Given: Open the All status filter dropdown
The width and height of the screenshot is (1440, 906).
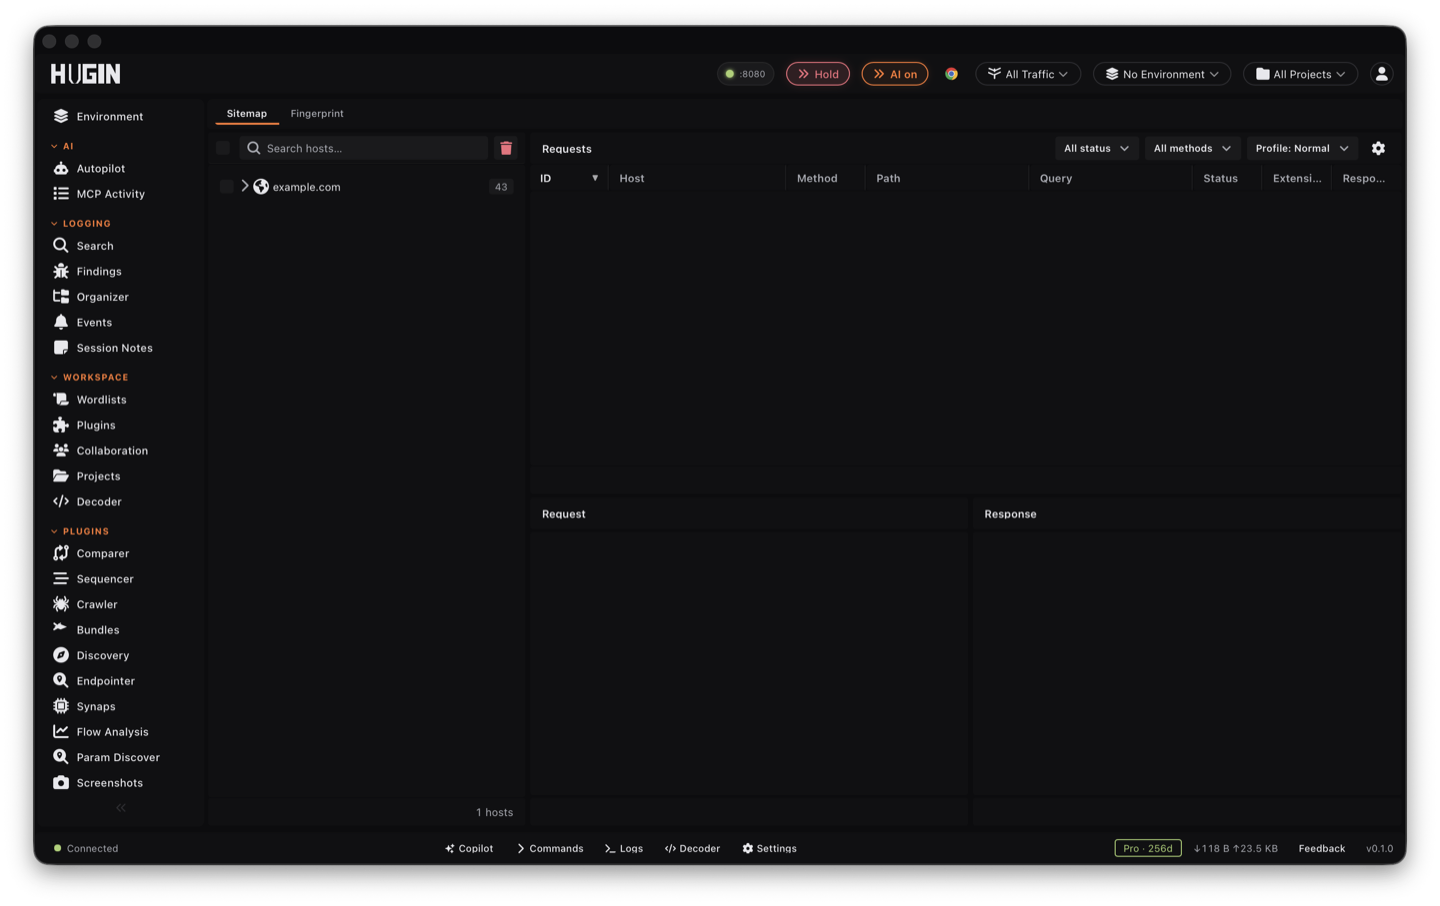Looking at the screenshot, I should coord(1096,148).
